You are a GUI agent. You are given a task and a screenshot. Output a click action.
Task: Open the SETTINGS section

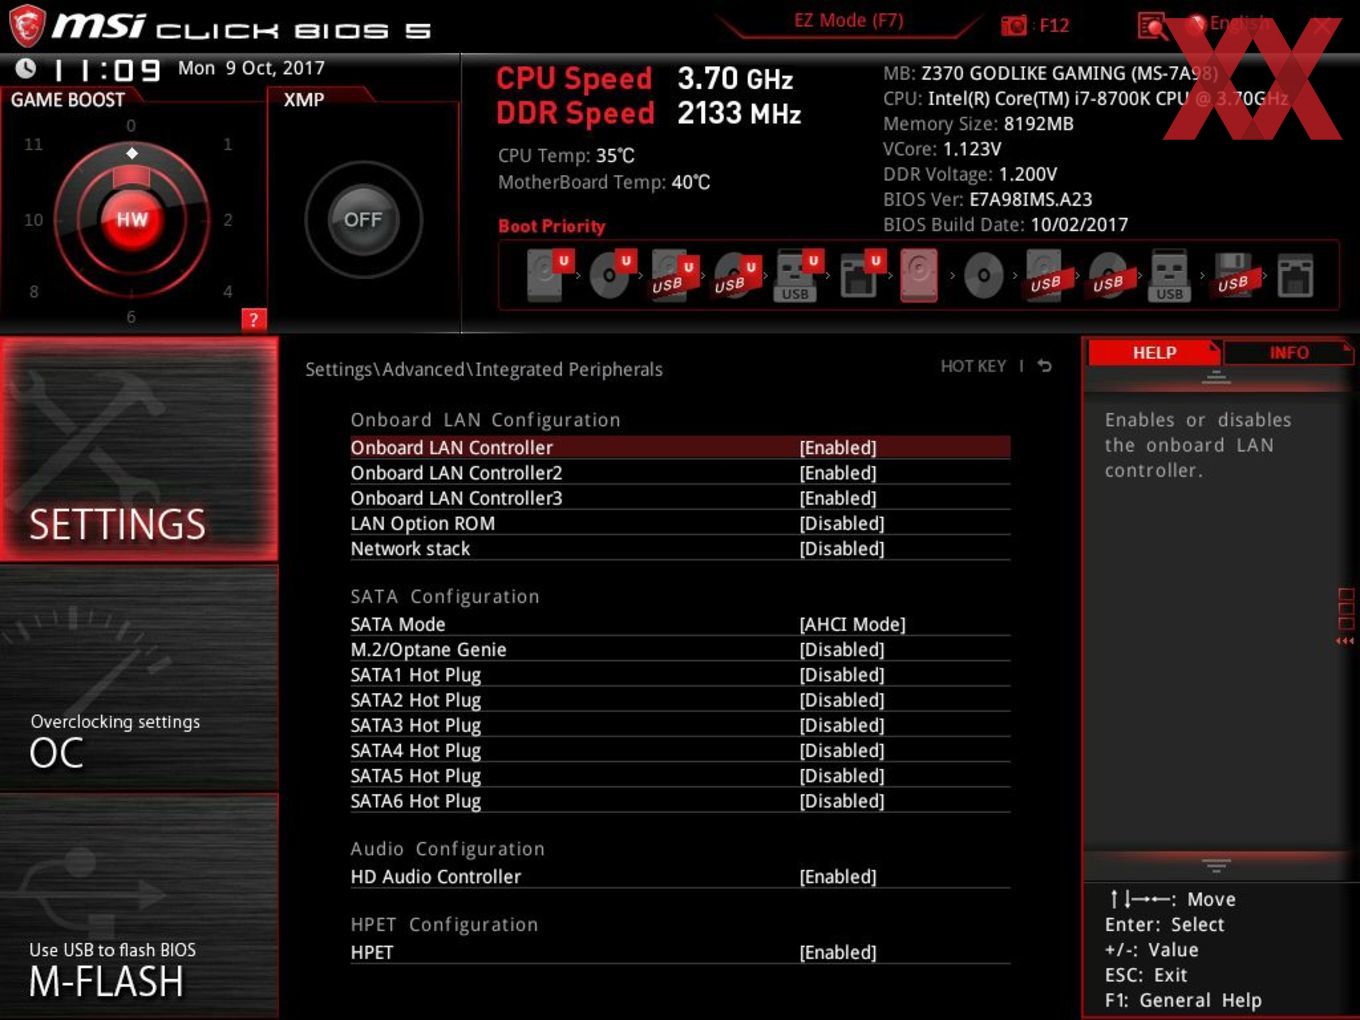139,449
